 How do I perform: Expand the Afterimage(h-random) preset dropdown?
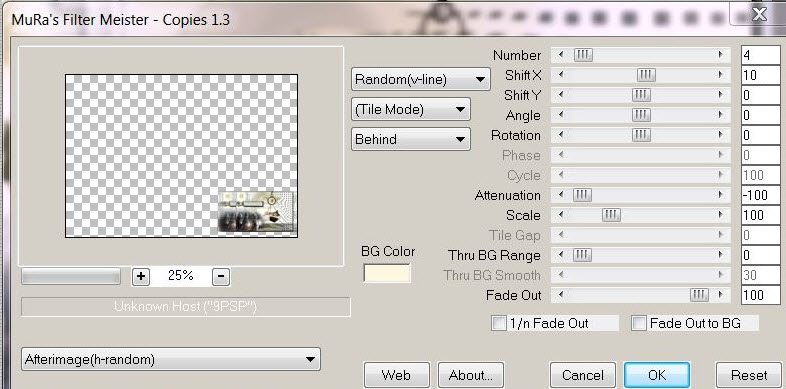[x=170, y=359]
